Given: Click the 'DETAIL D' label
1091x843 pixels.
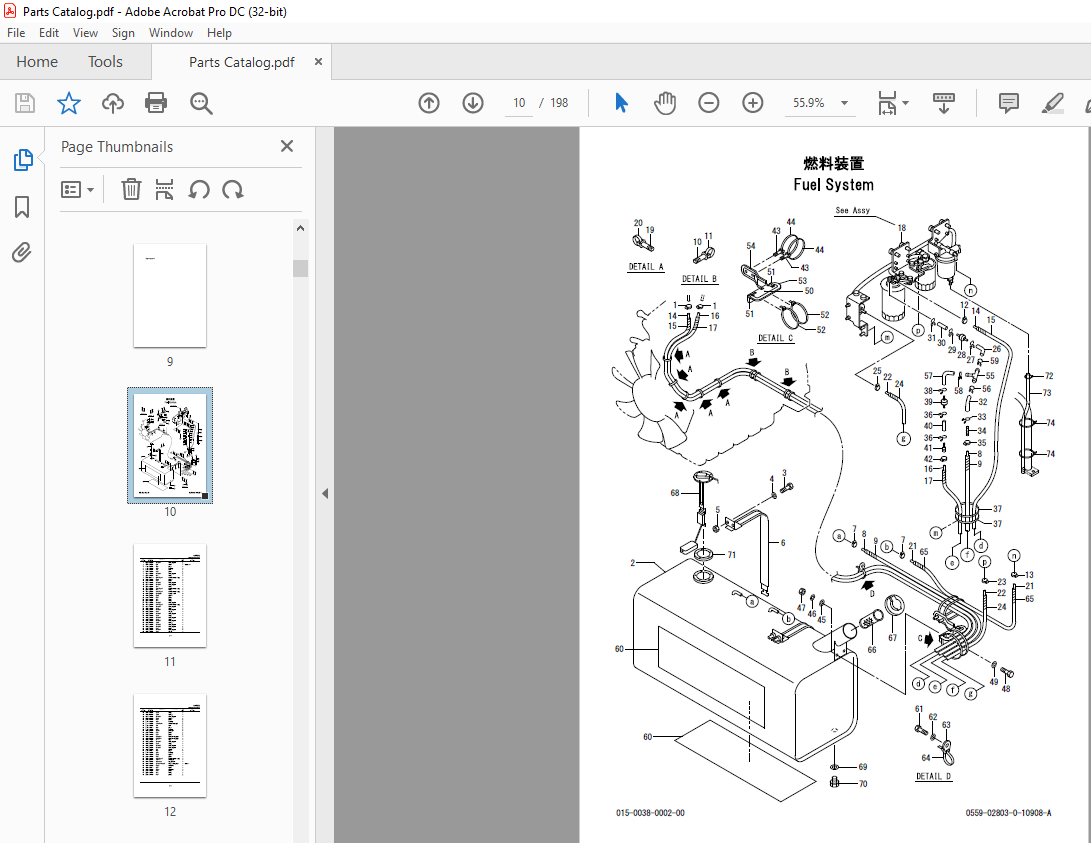Looking at the screenshot, I should coord(933,776).
